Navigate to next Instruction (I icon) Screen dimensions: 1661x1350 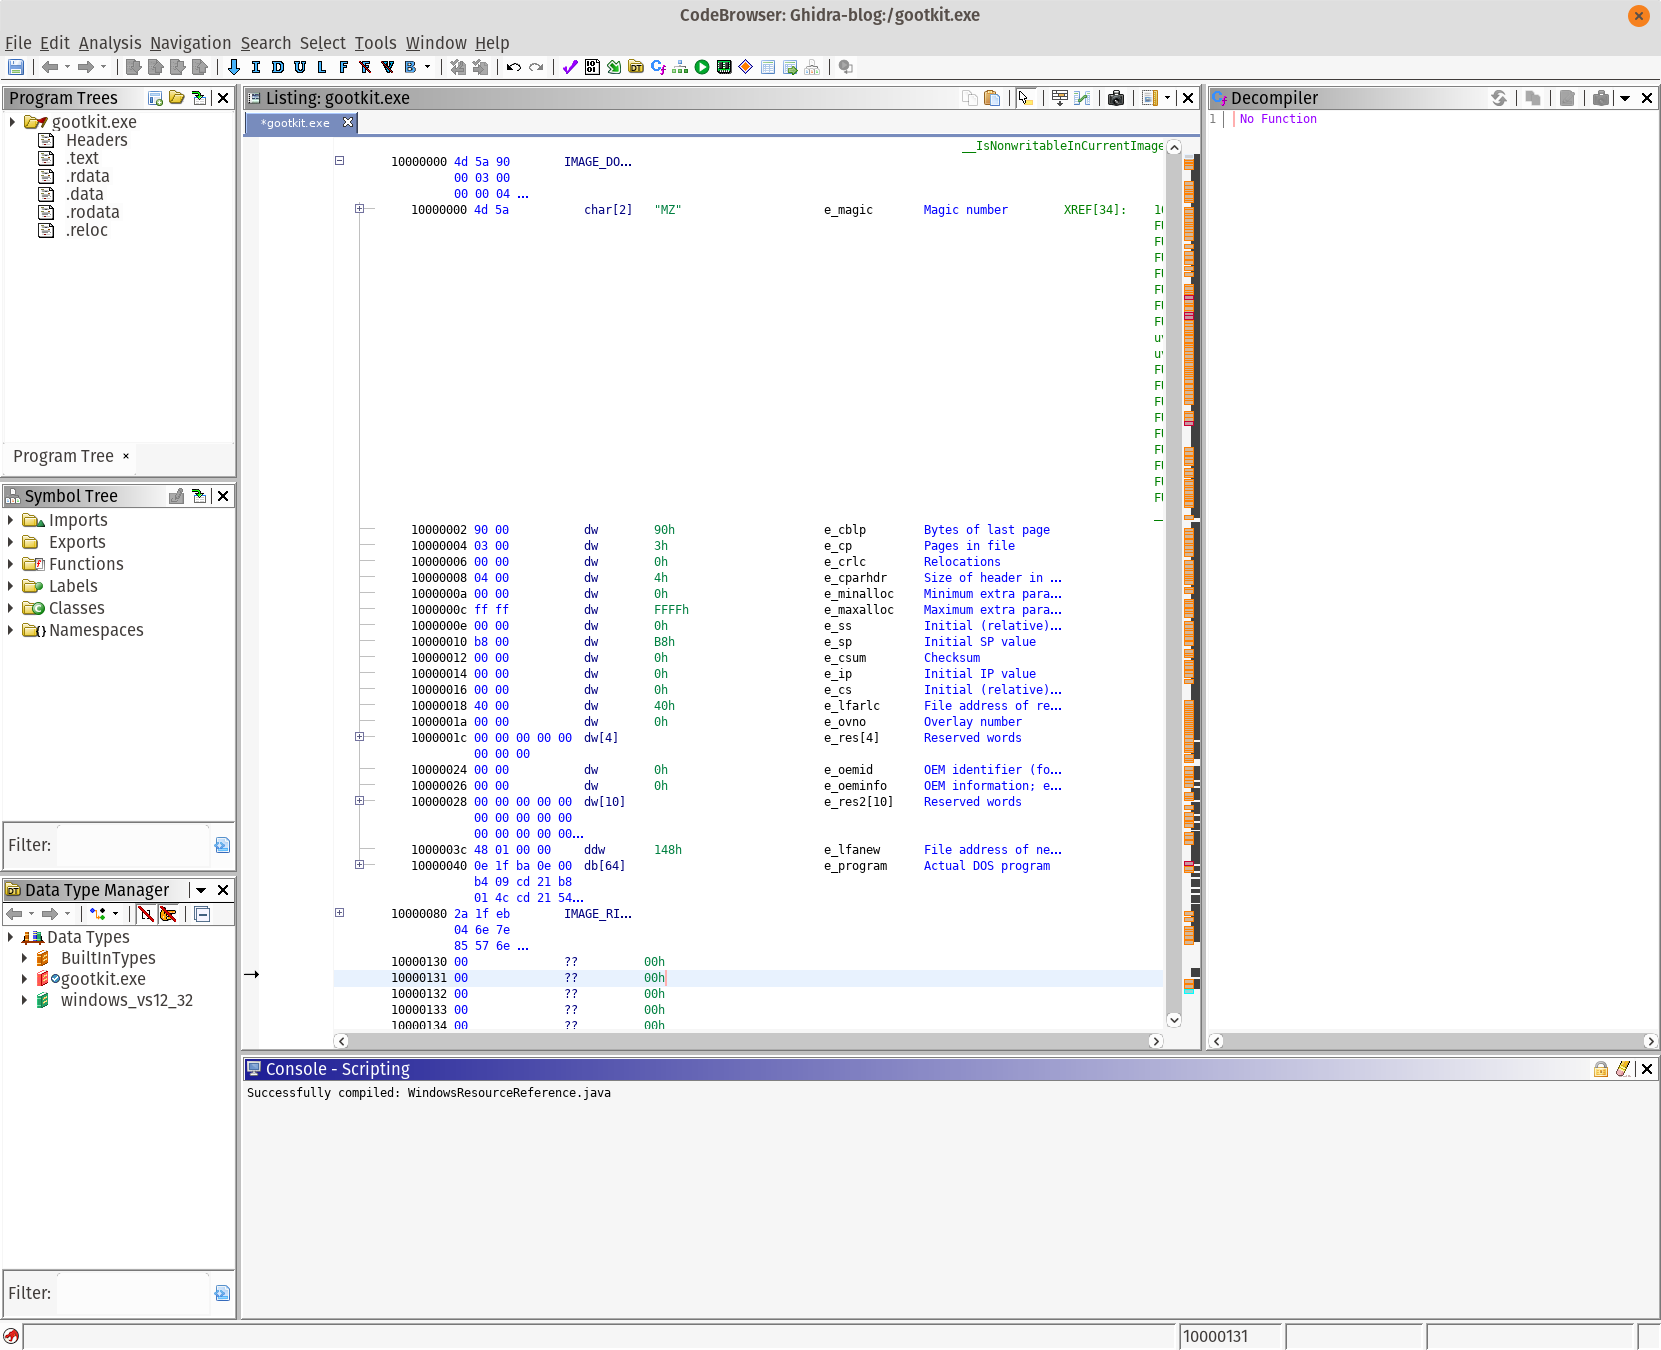(256, 67)
